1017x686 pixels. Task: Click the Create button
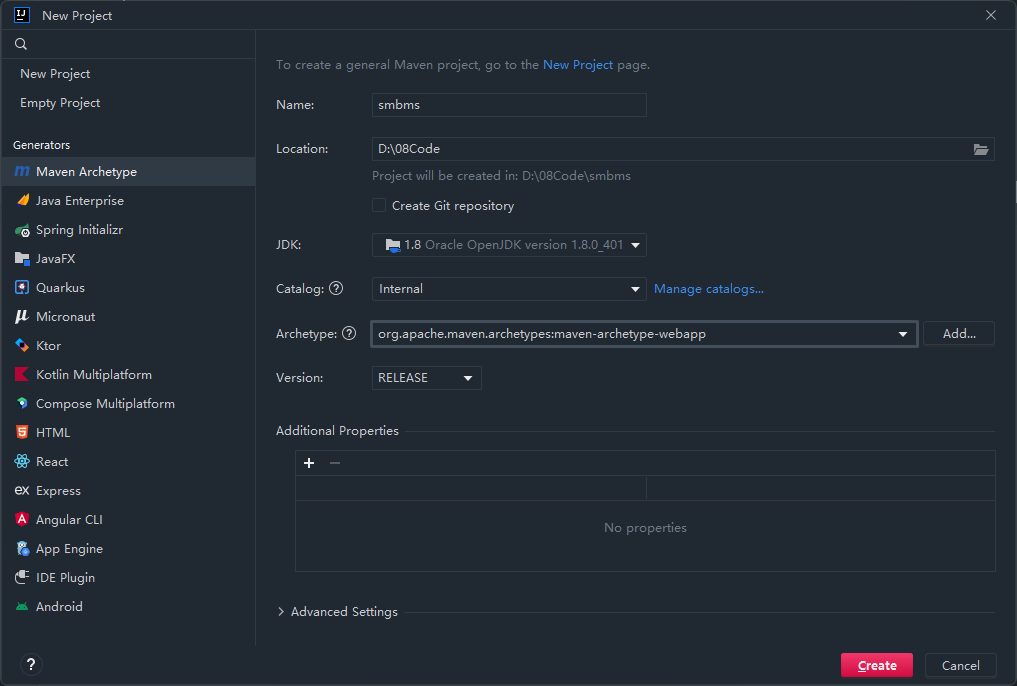coord(877,665)
